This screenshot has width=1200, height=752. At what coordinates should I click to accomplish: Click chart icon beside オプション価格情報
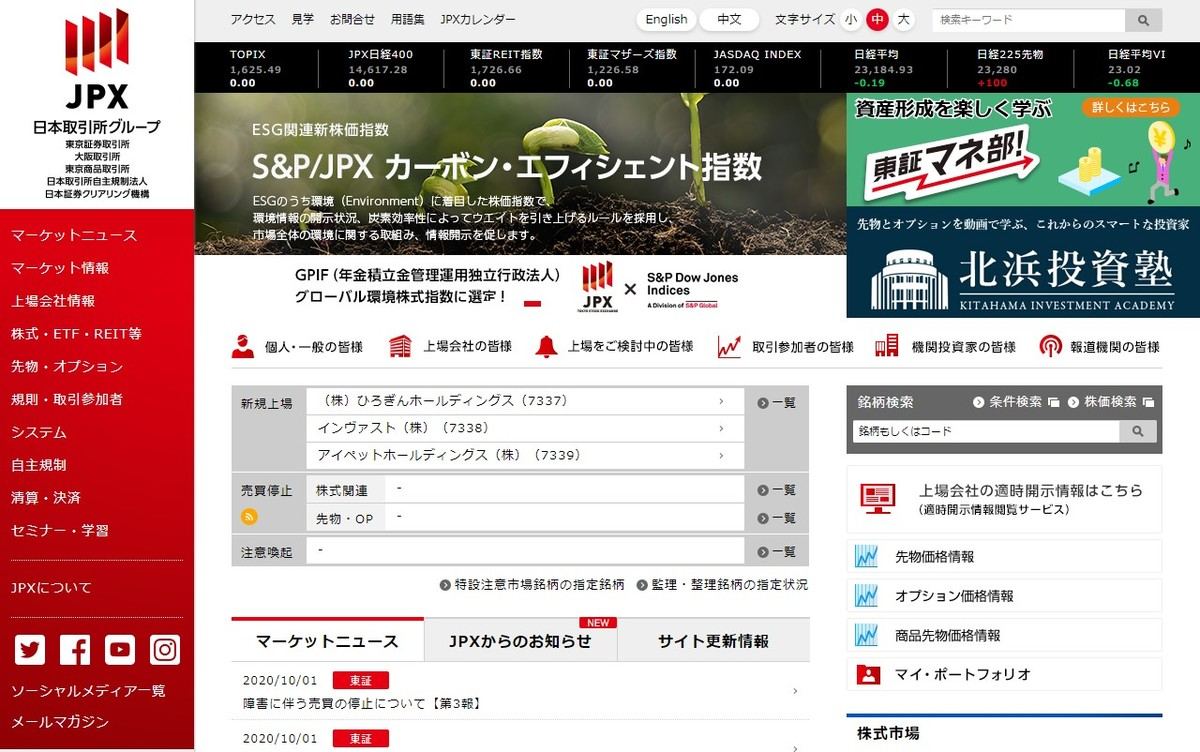[866, 596]
